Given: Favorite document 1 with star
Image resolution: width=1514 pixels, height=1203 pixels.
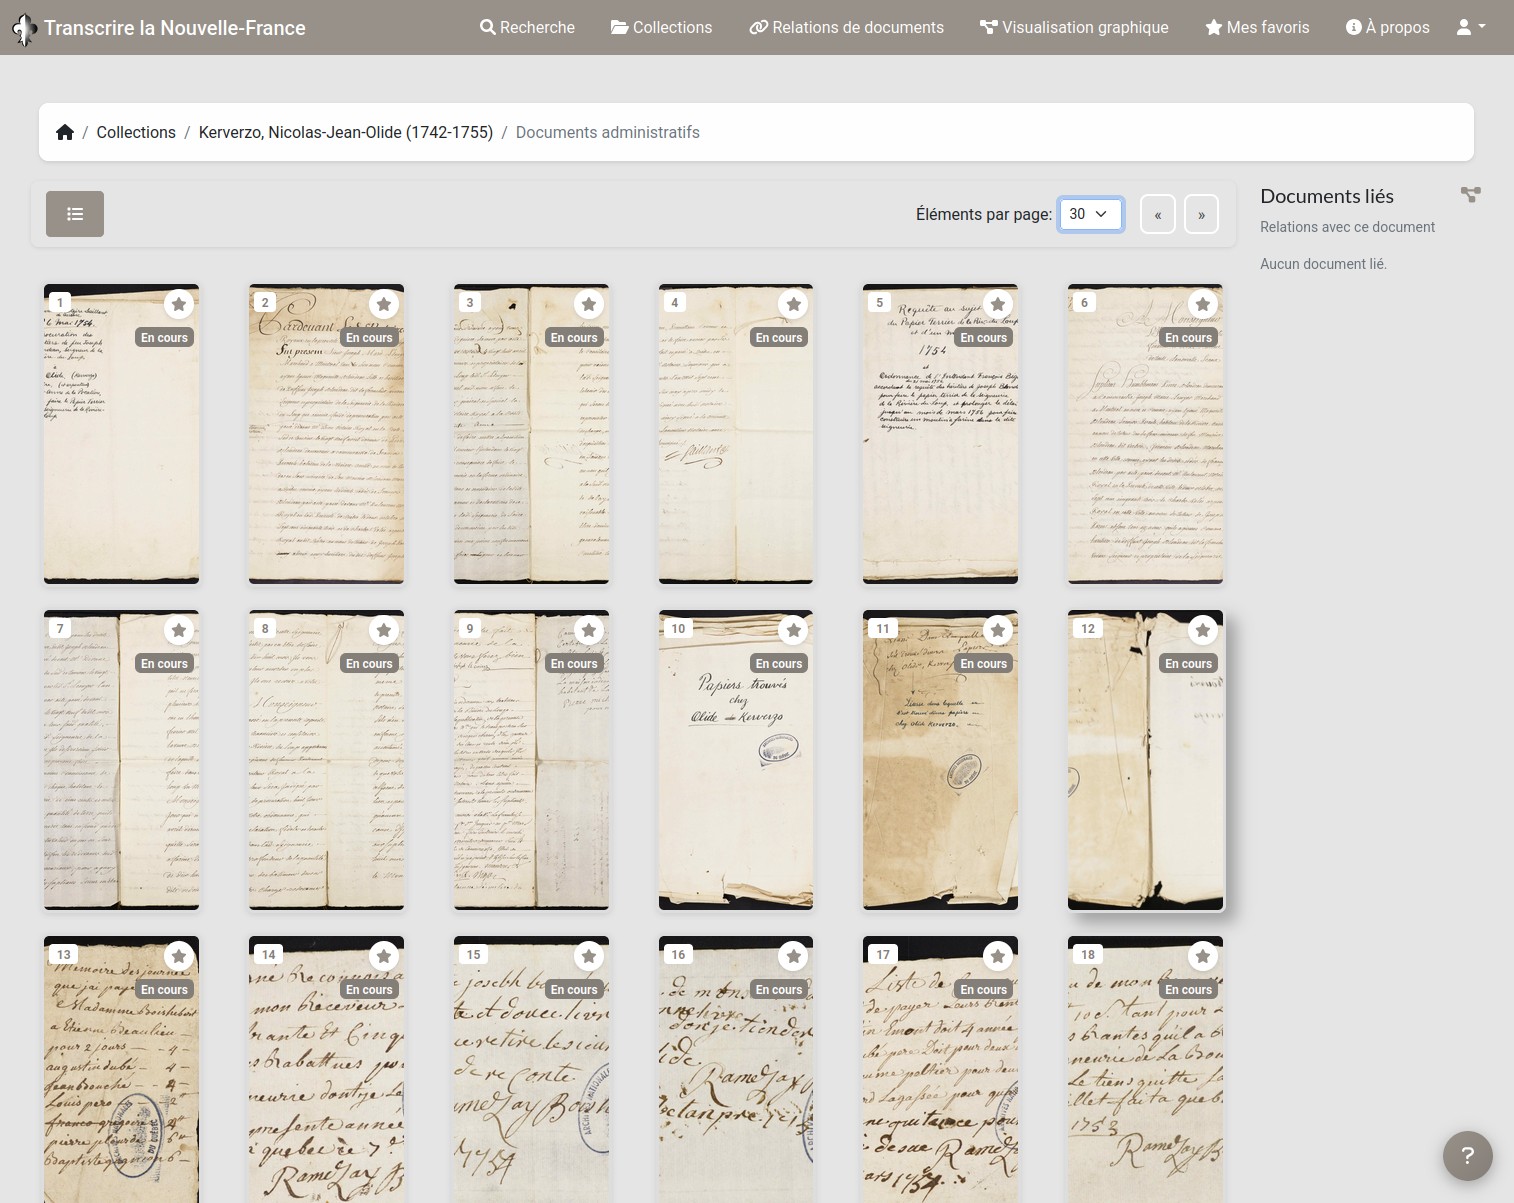Looking at the screenshot, I should (179, 304).
